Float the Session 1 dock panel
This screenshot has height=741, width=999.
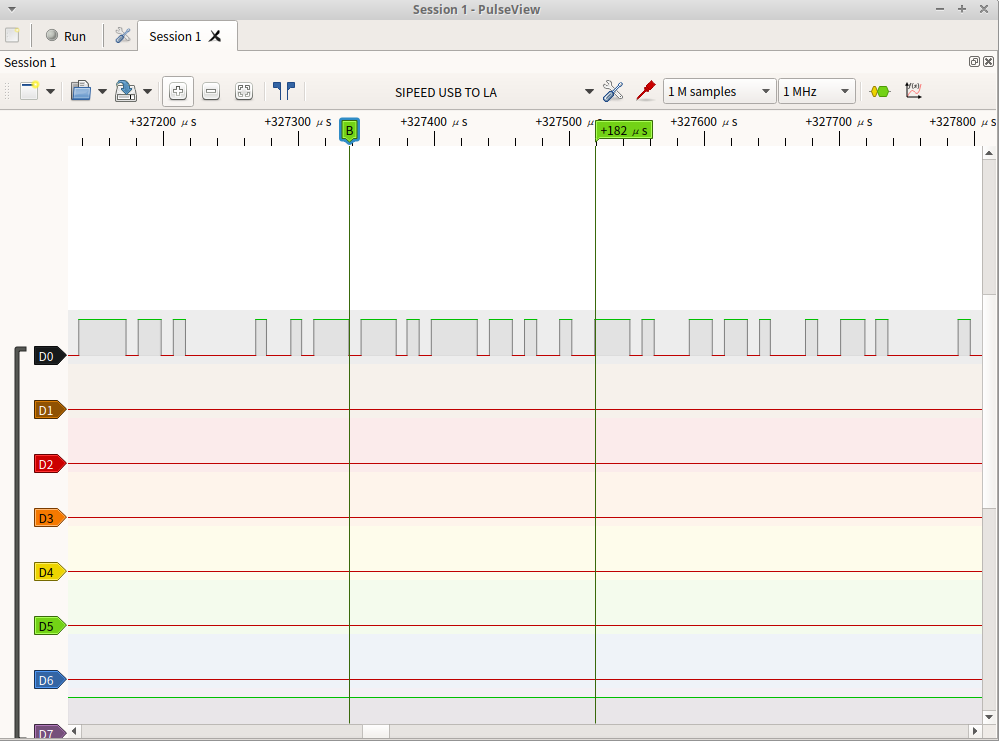(974, 62)
